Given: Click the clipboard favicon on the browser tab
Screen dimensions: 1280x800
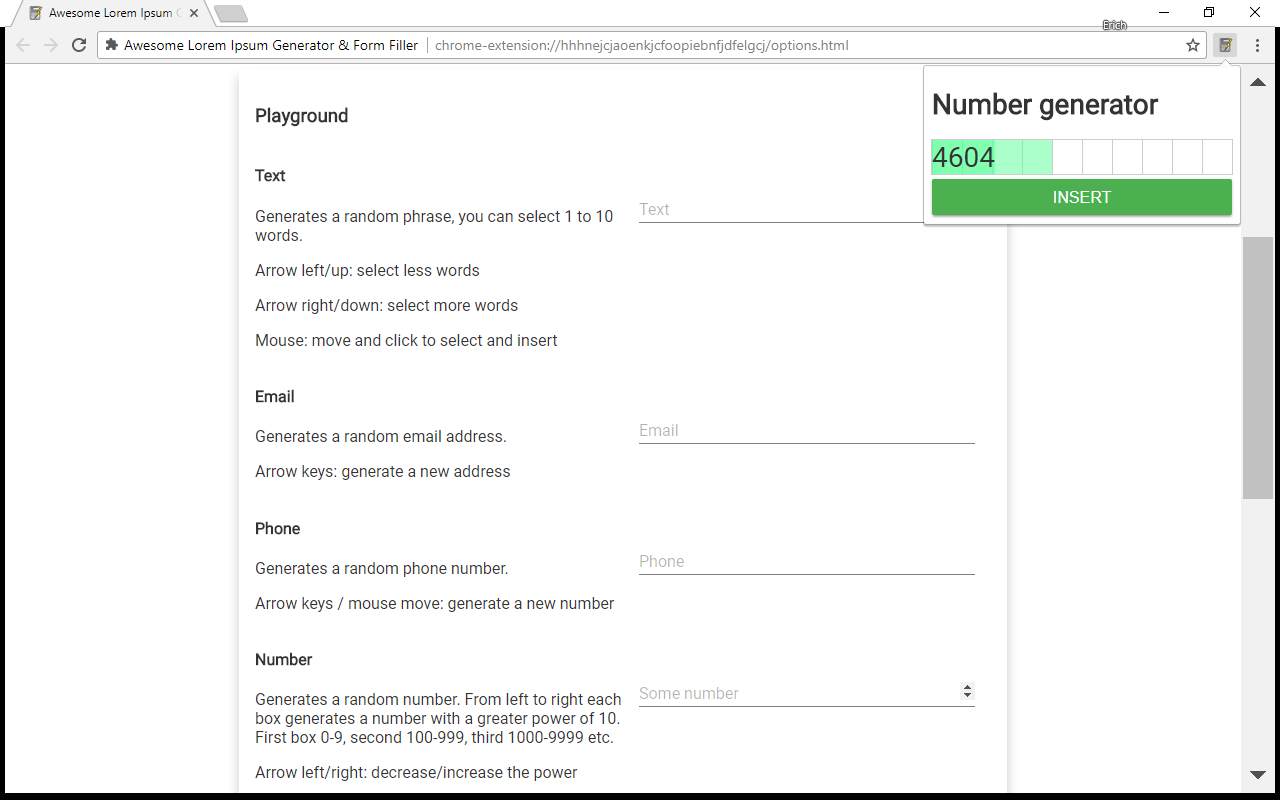Looking at the screenshot, I should (36, 14).
